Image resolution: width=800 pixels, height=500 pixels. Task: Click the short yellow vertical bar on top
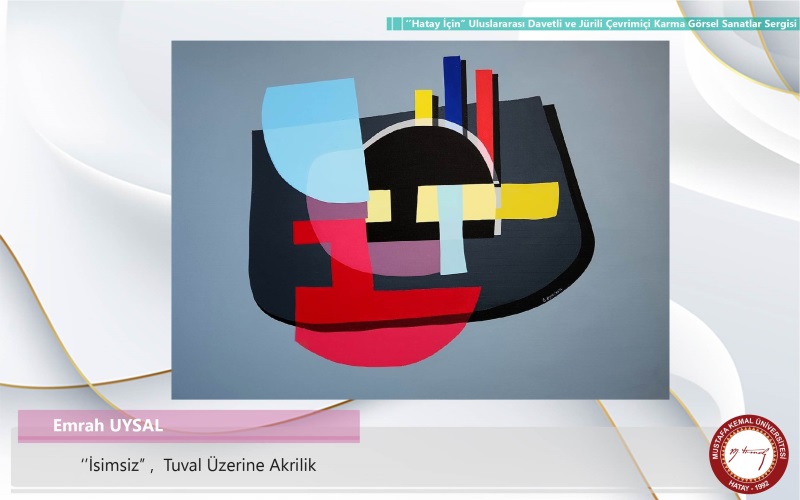point(423,103)
